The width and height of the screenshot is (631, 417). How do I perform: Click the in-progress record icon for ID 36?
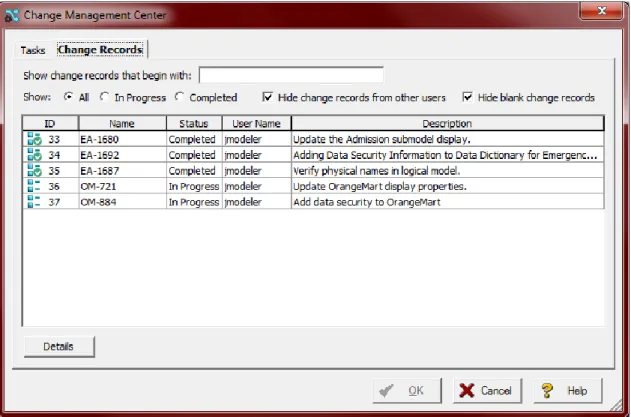pyautogui.click(x=34, y=186)
